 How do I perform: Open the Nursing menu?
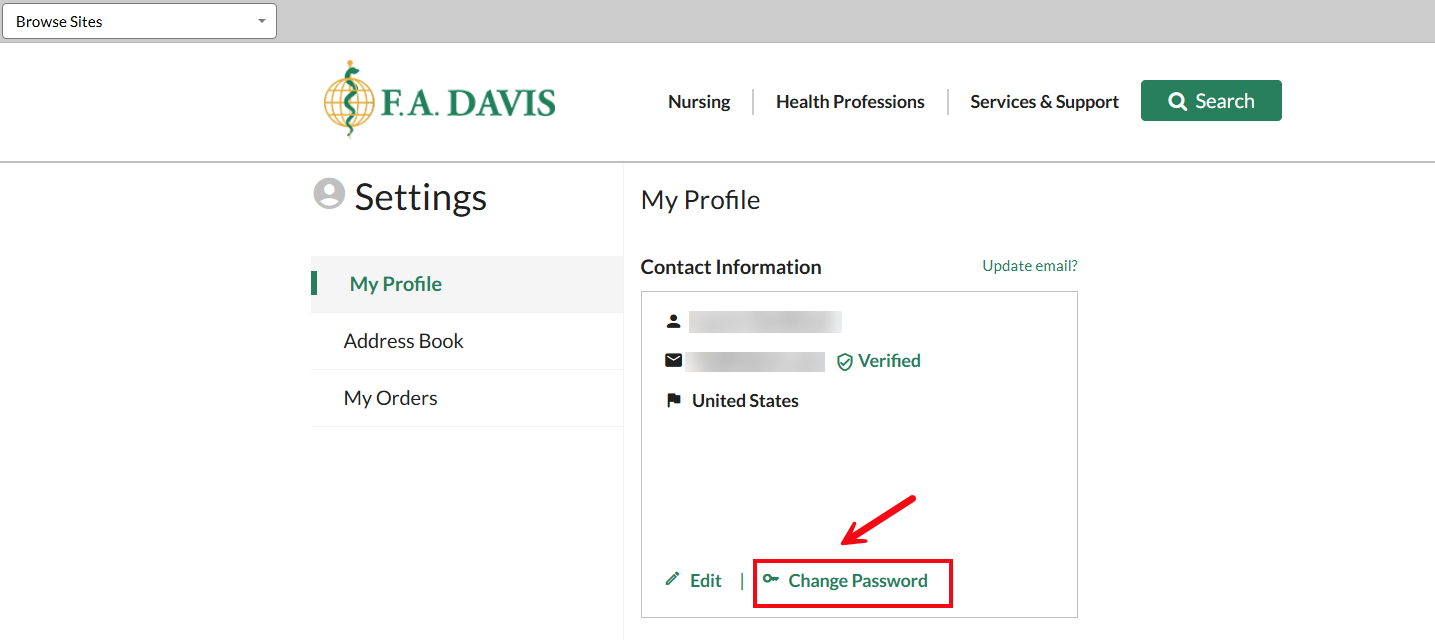pyautogui.click(x=699, y=101)
